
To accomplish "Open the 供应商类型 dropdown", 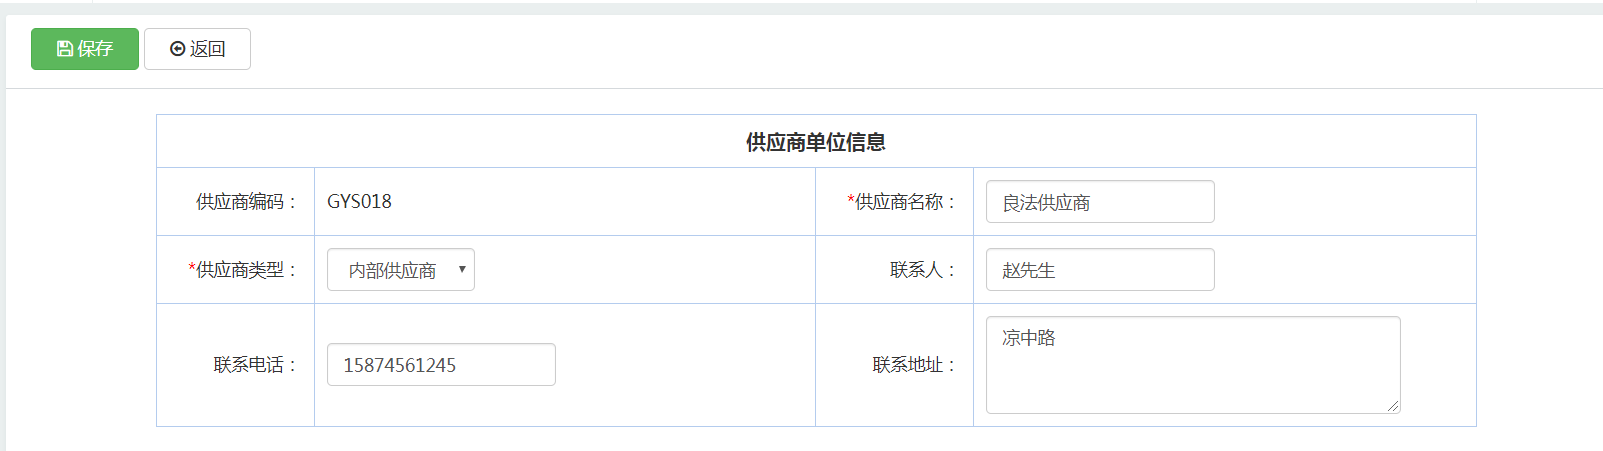I will tap(400, 270).
